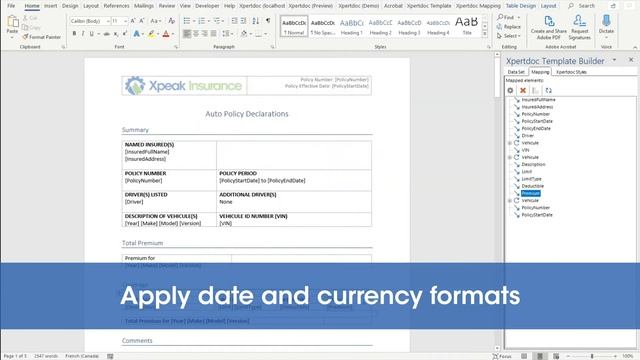Justify the text
This screenshot has height=360, width=640.
point(213,34)
